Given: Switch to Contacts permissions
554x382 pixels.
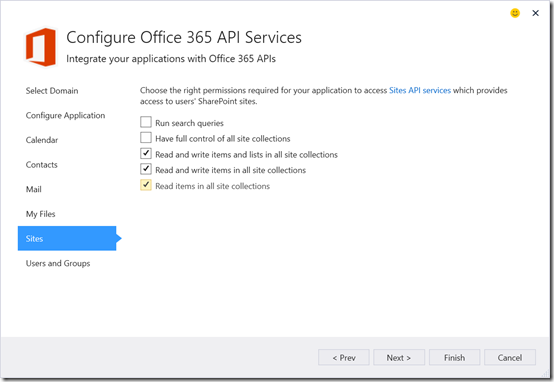Looking at the screenshot, I should [x=41, y=165].
